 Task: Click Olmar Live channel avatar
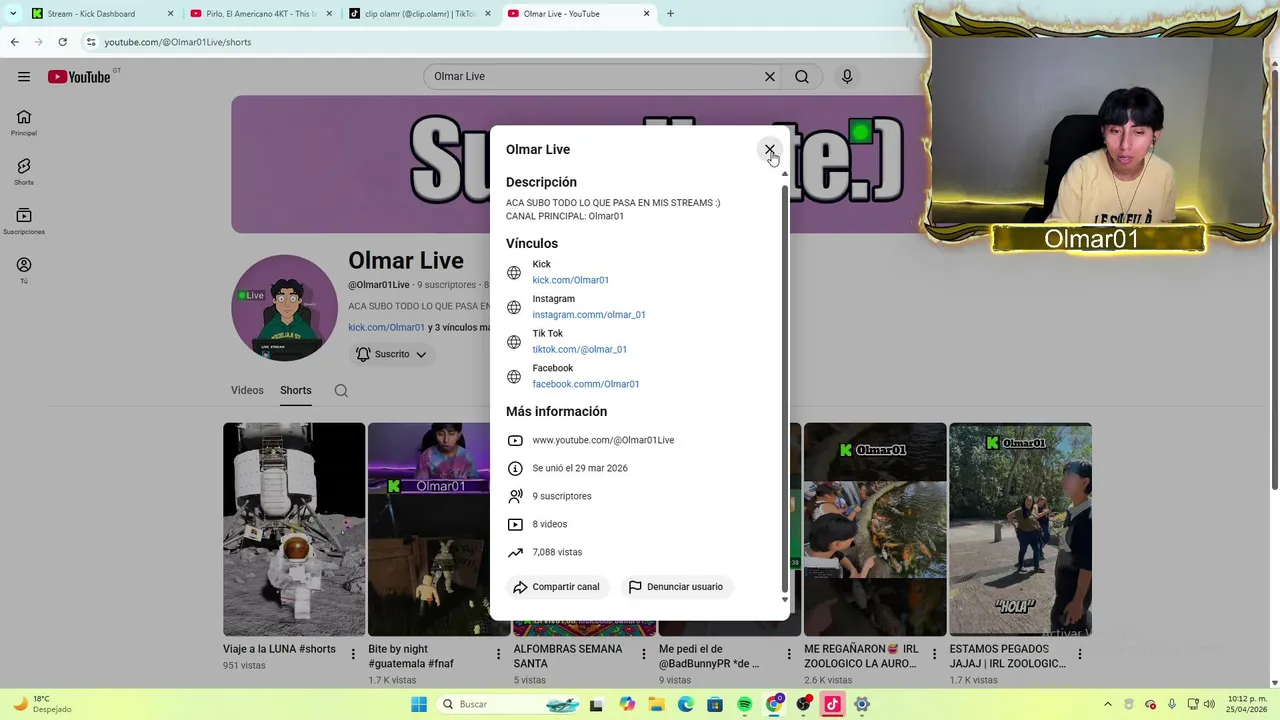(284, 307)
